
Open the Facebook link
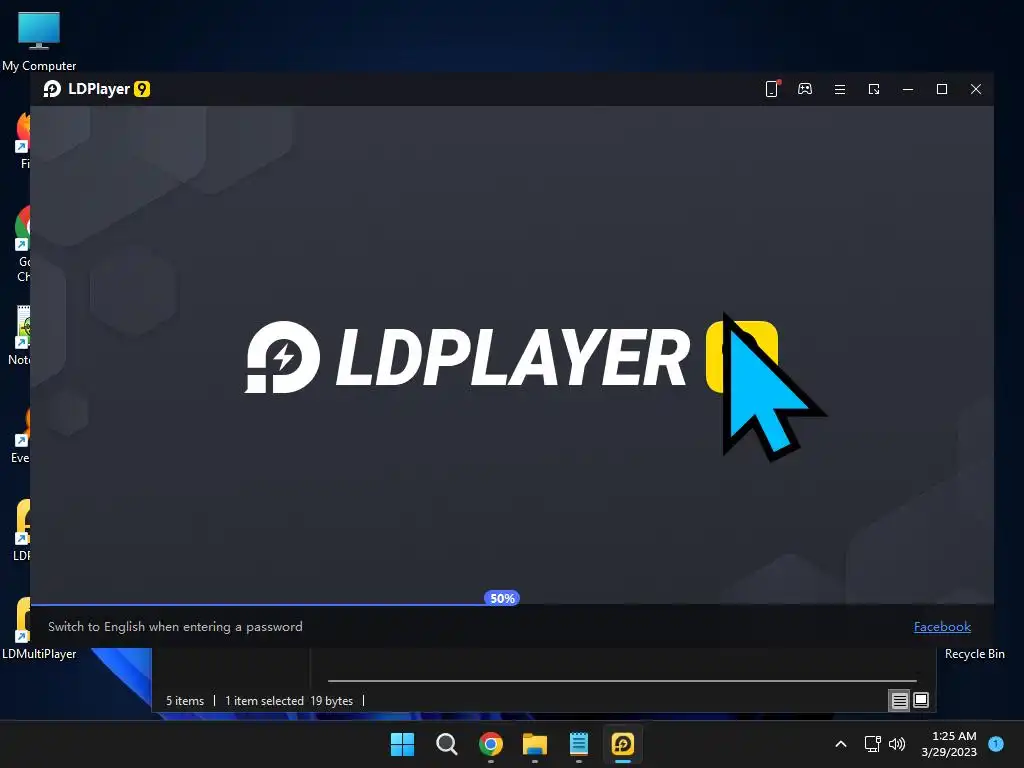pos(942,627)
